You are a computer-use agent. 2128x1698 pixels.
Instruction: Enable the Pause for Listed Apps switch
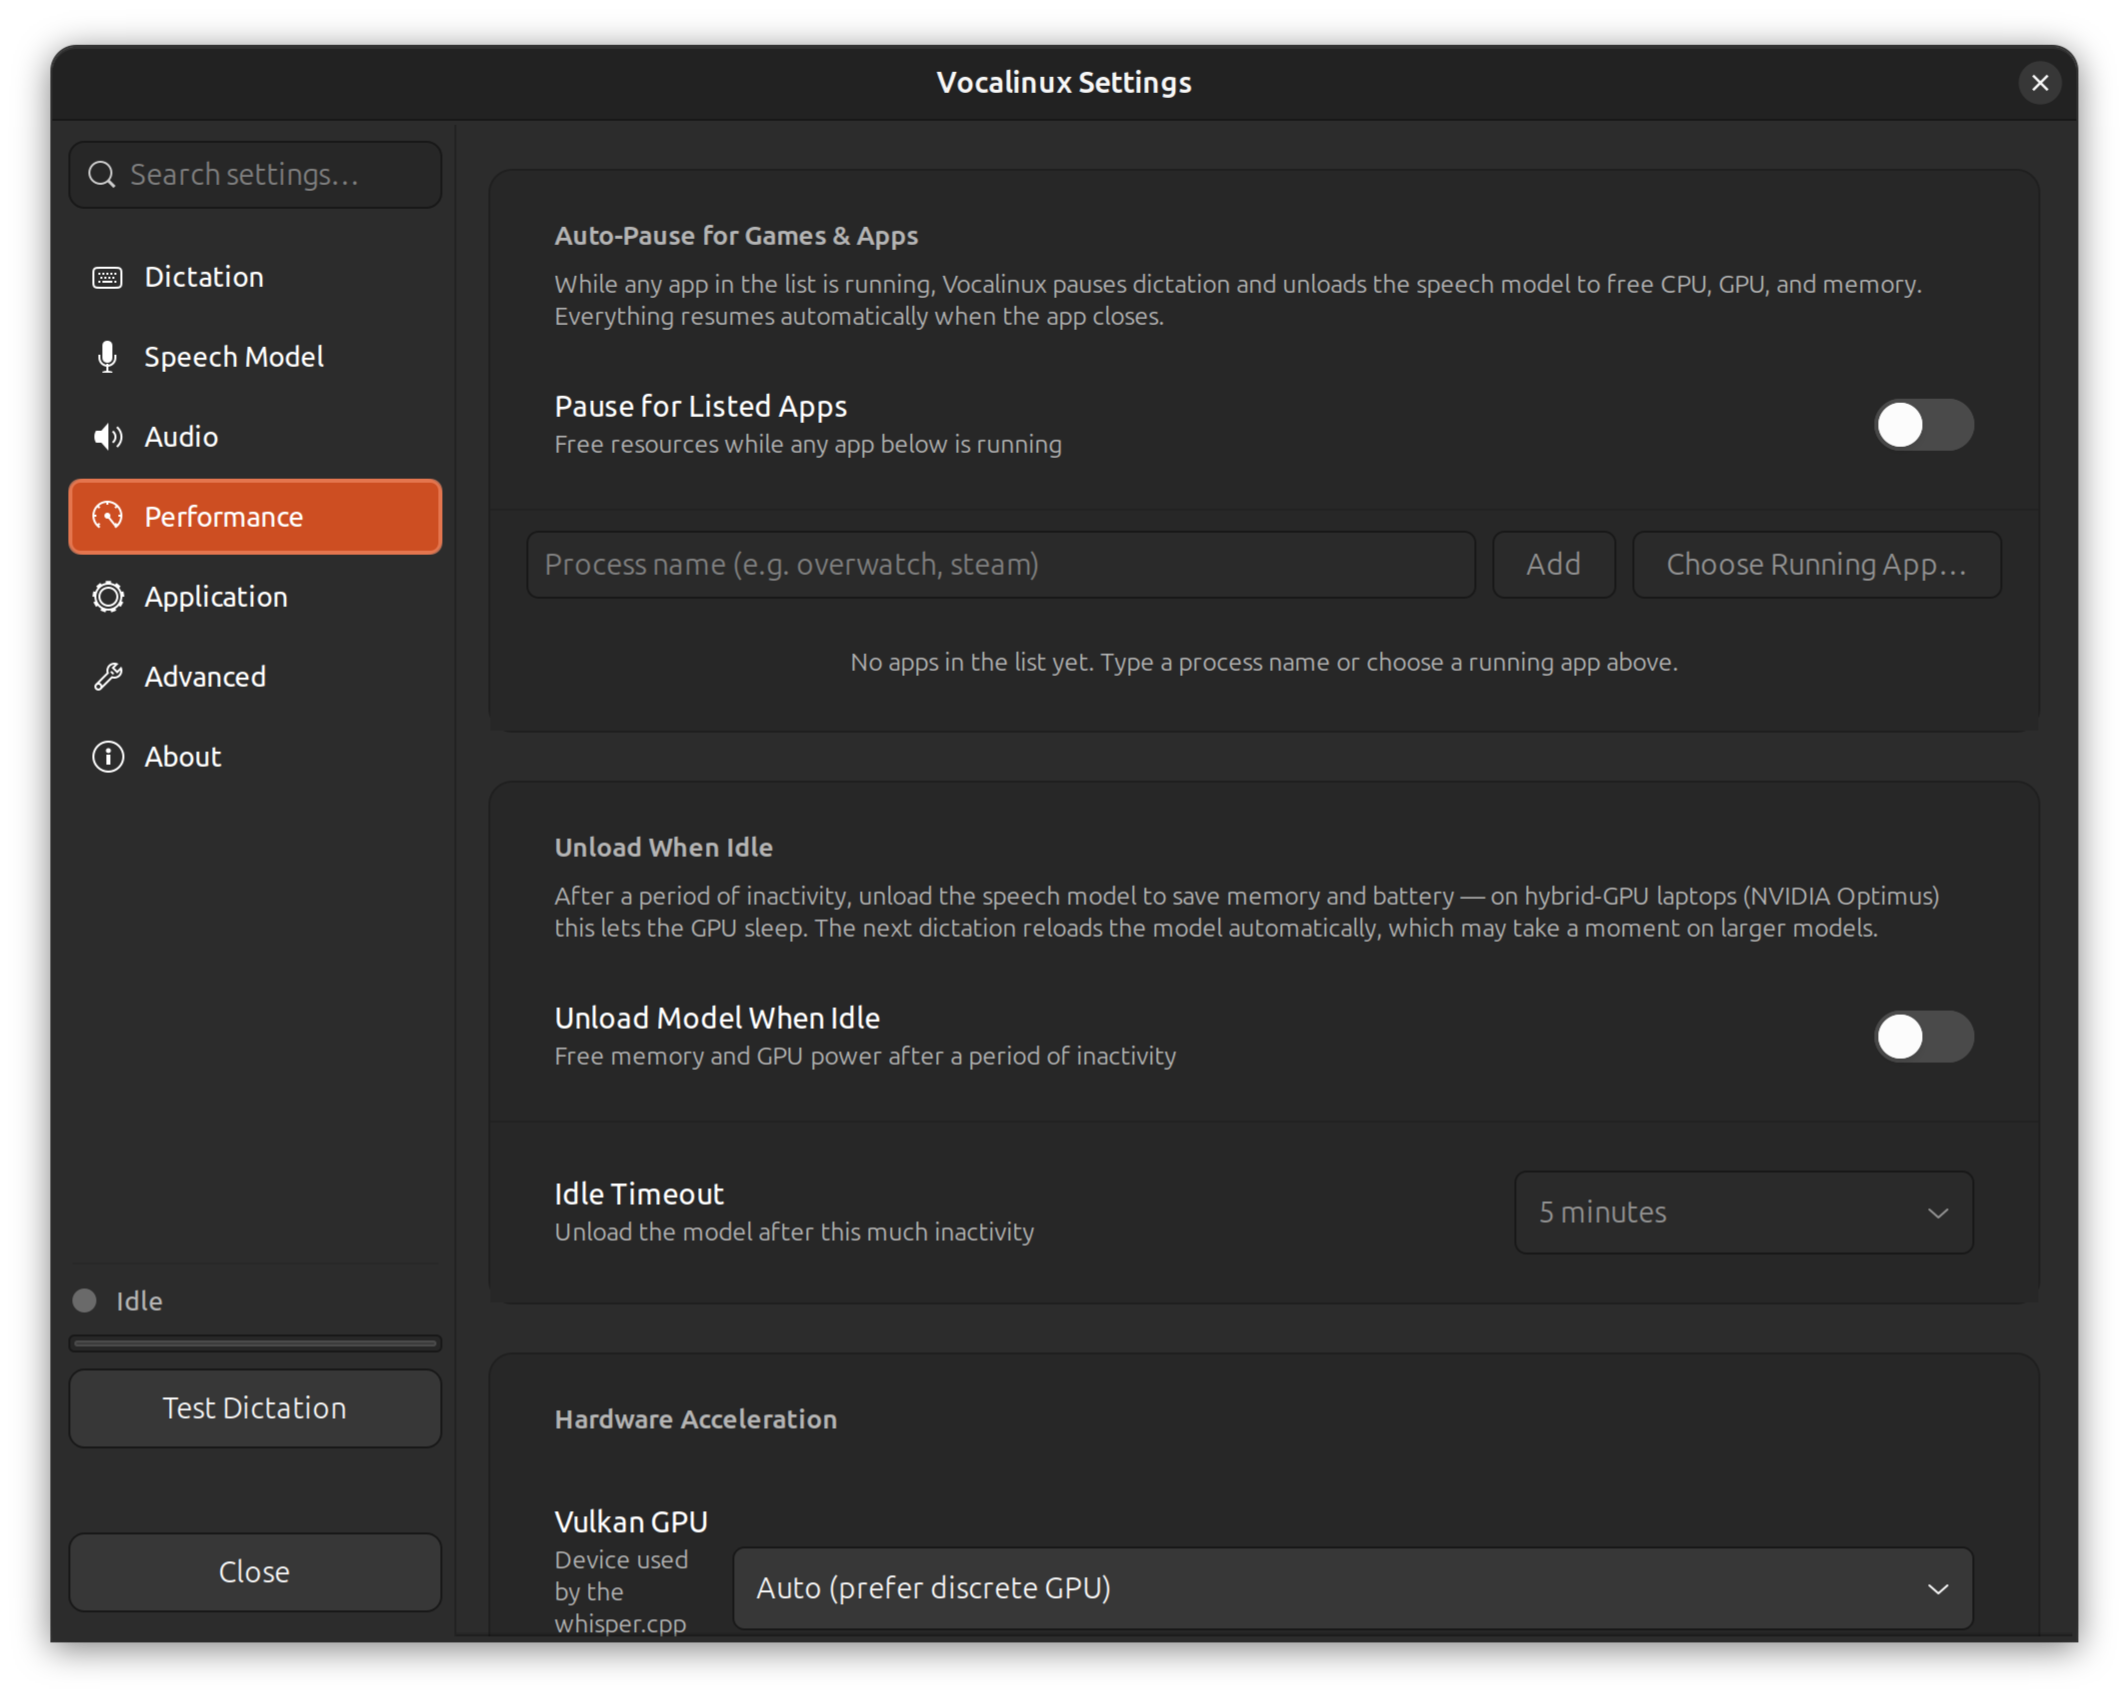pos(1923,425)
